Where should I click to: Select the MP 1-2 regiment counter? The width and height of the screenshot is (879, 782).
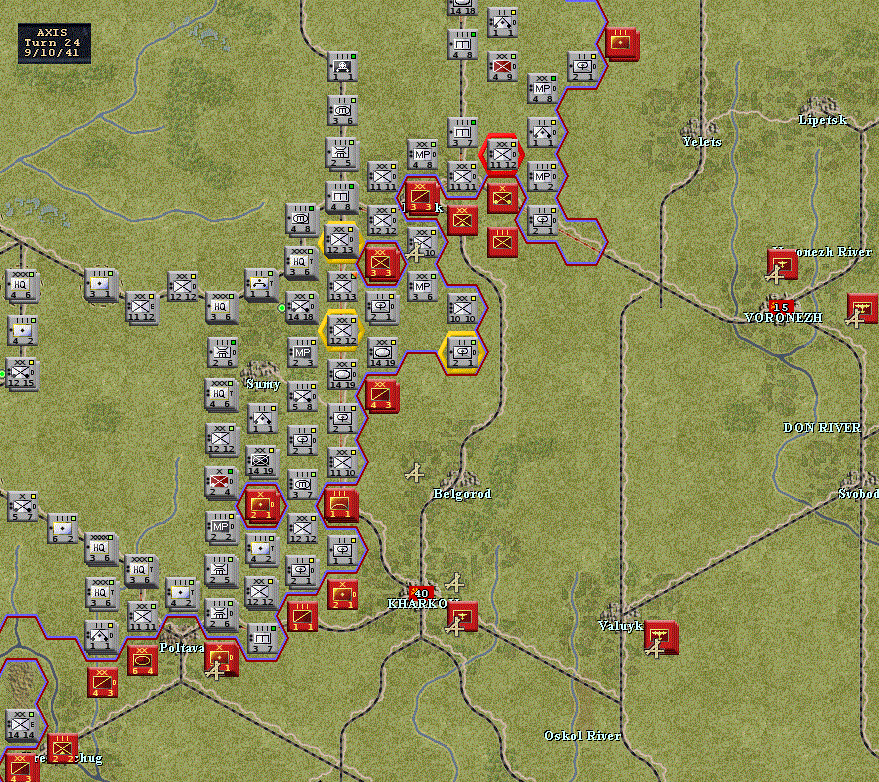point(542,177)
